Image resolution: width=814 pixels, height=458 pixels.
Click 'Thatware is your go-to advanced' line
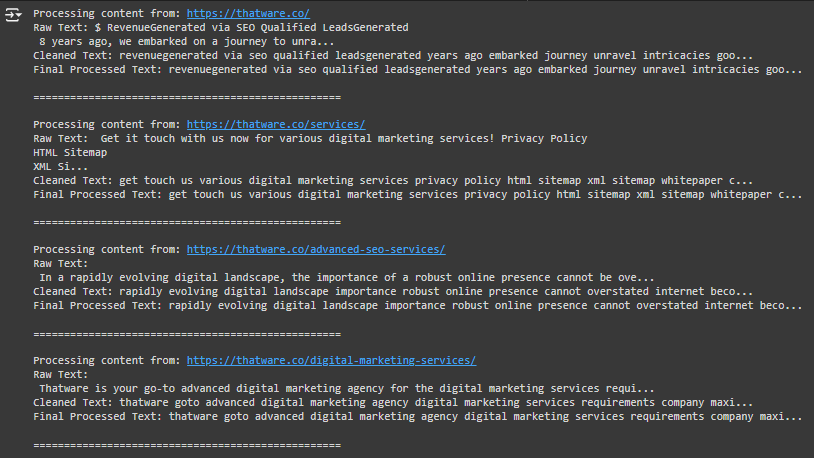click(x=347, y=389)
